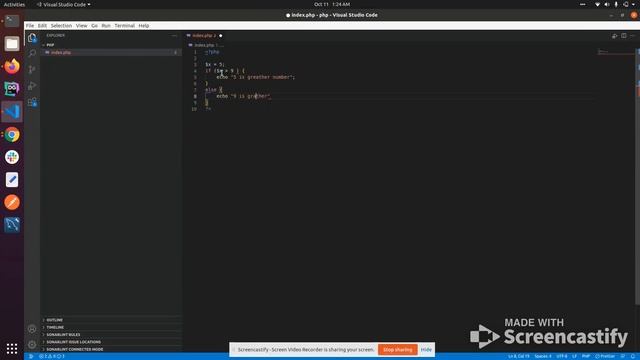Image resolution: width=640 pixels, height=360 pixels.
Task: Open the Edit menu
Action: coord(42,25)
